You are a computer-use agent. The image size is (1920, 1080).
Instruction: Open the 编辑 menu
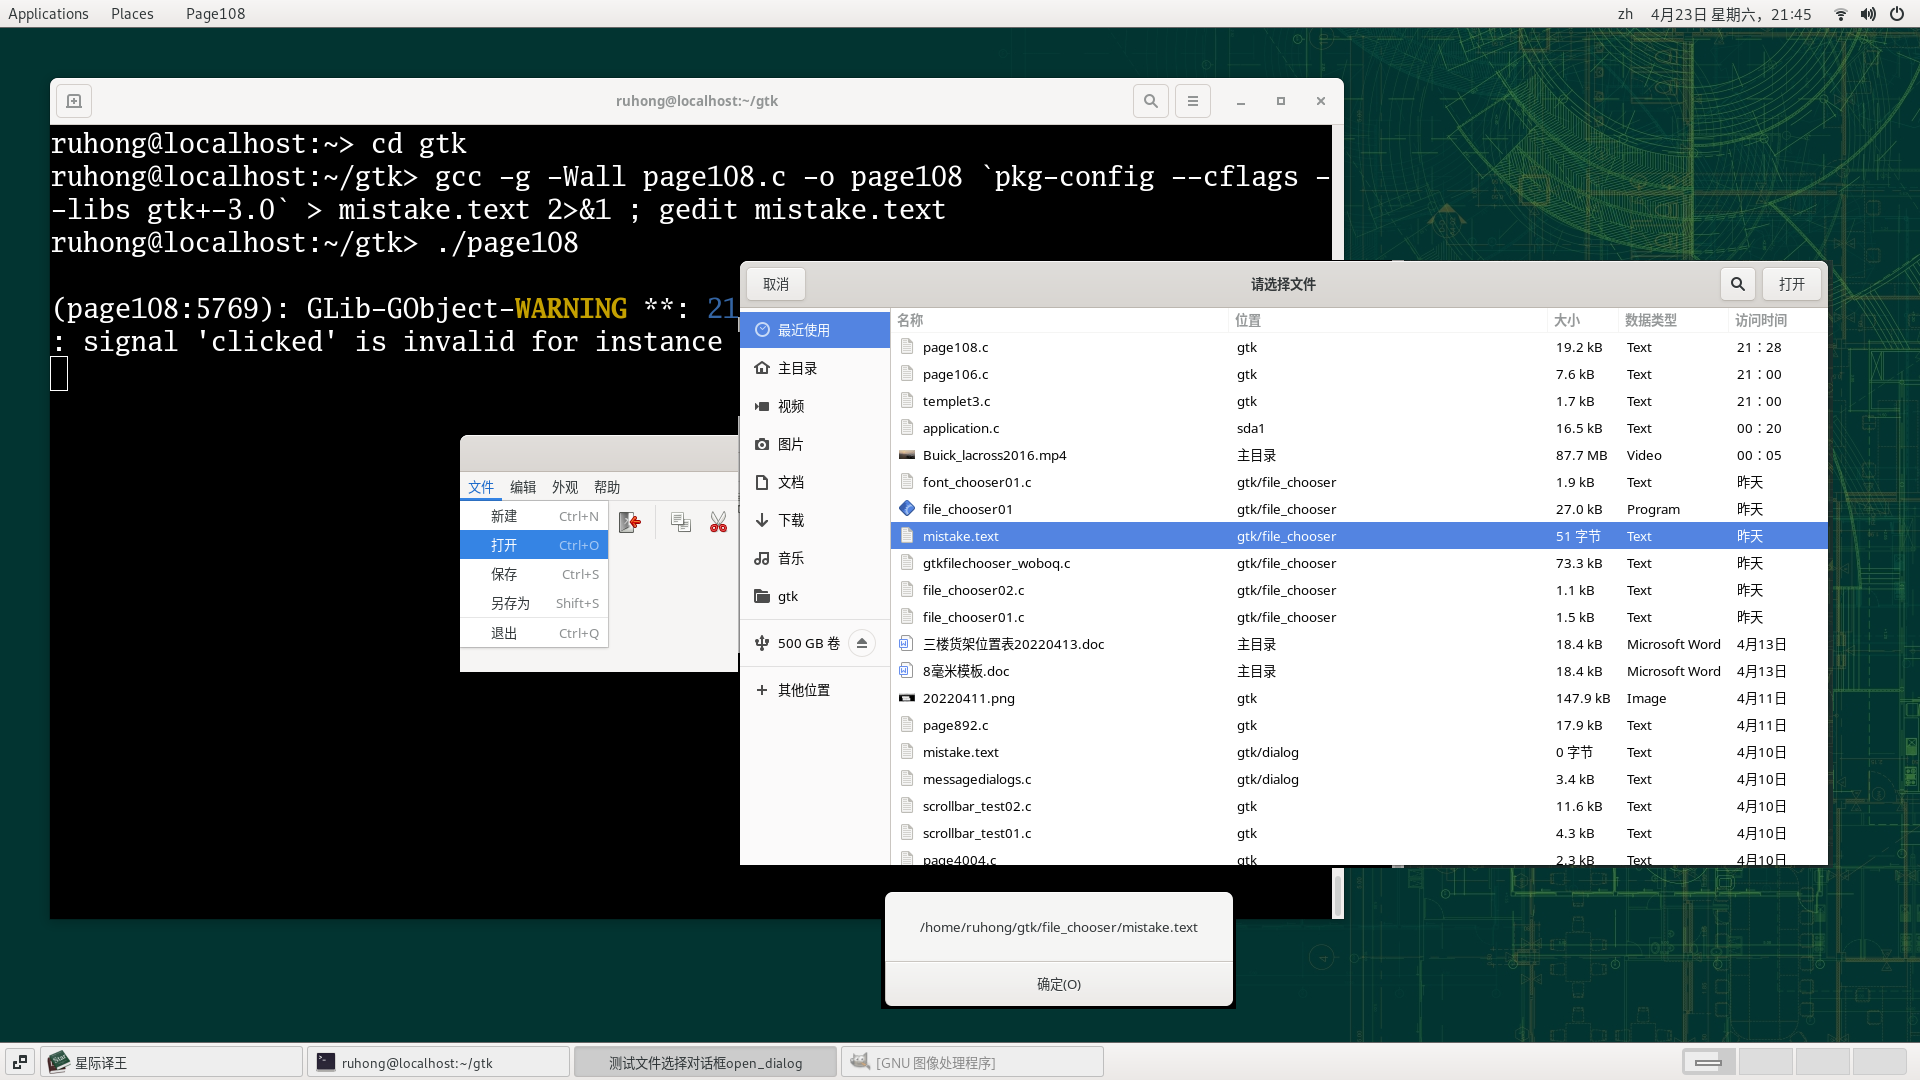point(523,487)
